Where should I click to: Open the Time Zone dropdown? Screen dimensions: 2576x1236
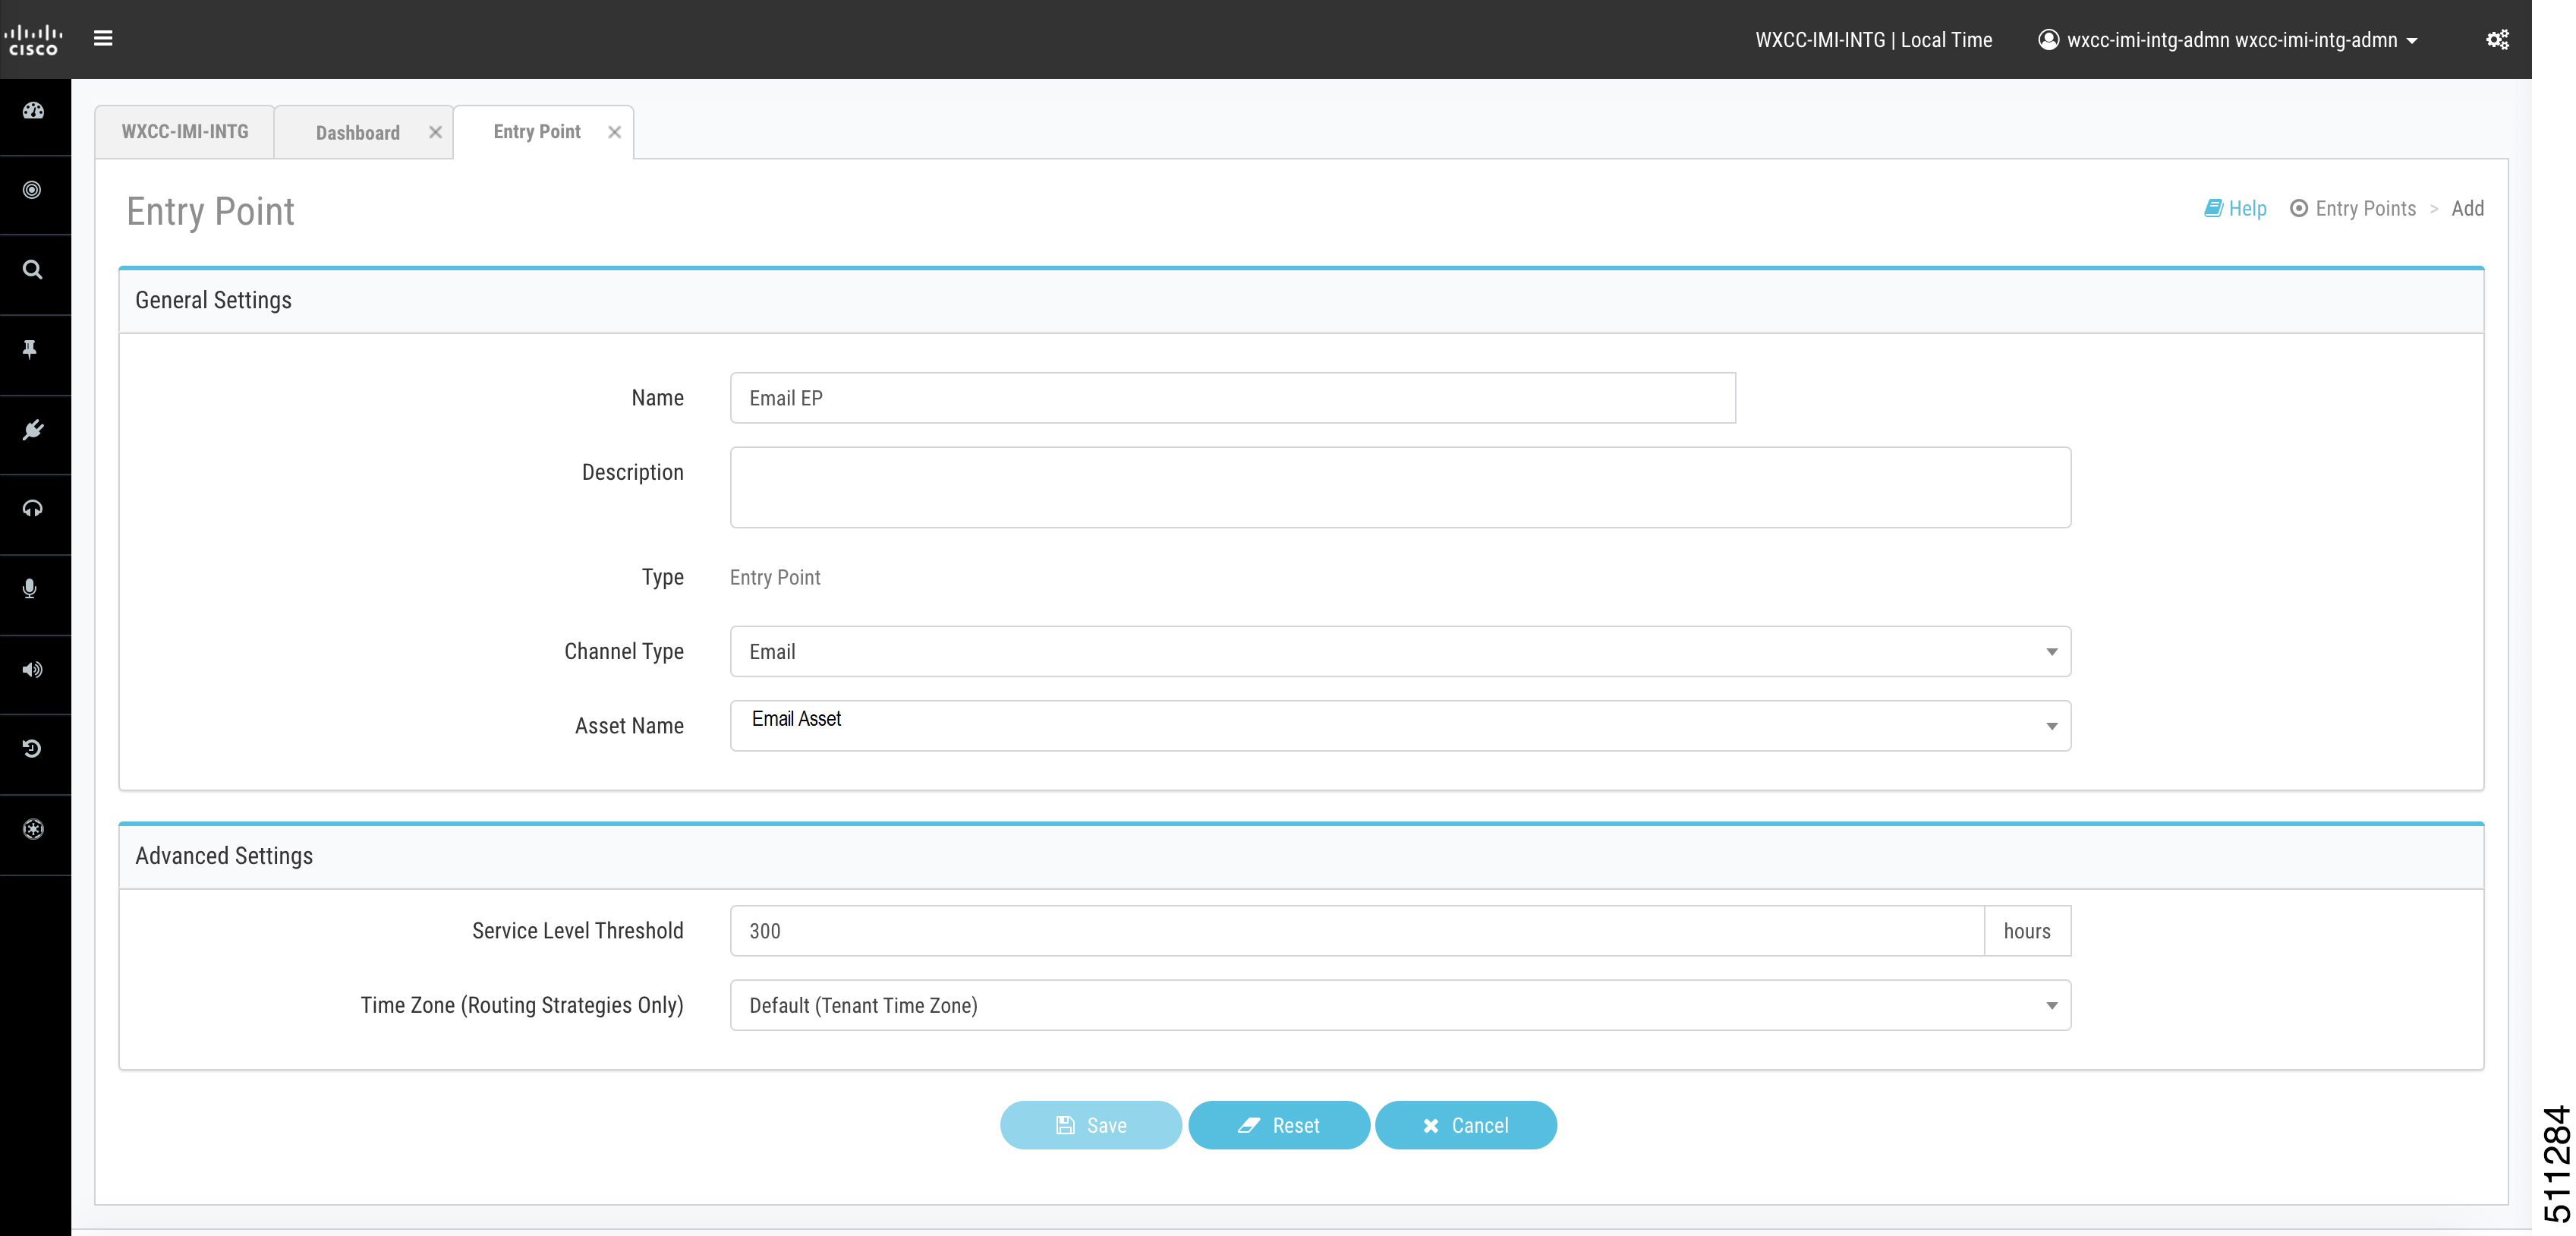tap(1400, 1005)
